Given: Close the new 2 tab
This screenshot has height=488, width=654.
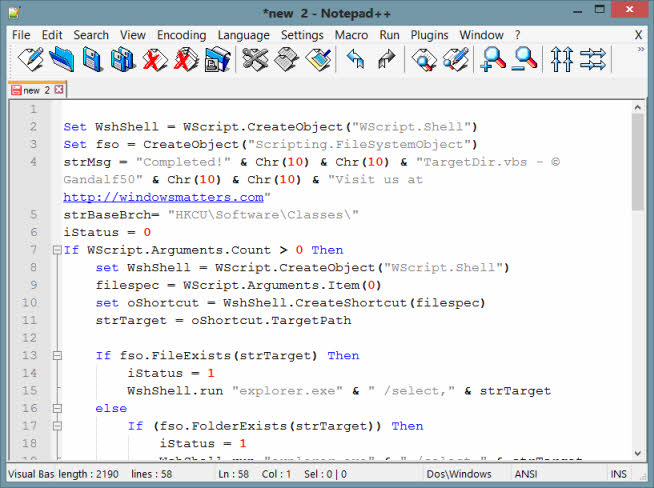Looking at the screenshot, I should [59, 89].
